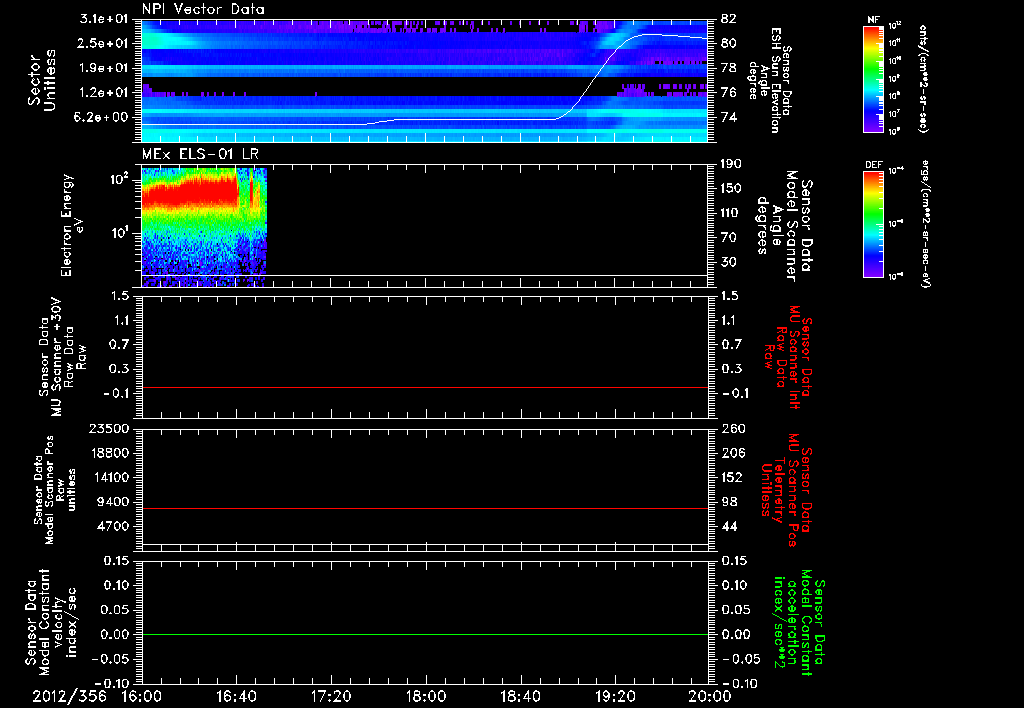The image size is (1024, 708).
Task: Click the 18:40 time tick label
Action: [x=520, y=696]
